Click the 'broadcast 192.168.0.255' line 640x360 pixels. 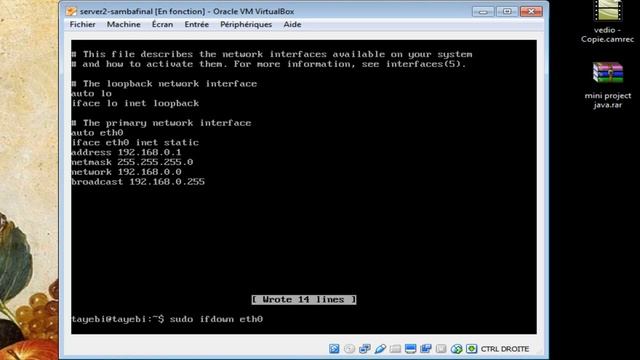pos(138,182)
